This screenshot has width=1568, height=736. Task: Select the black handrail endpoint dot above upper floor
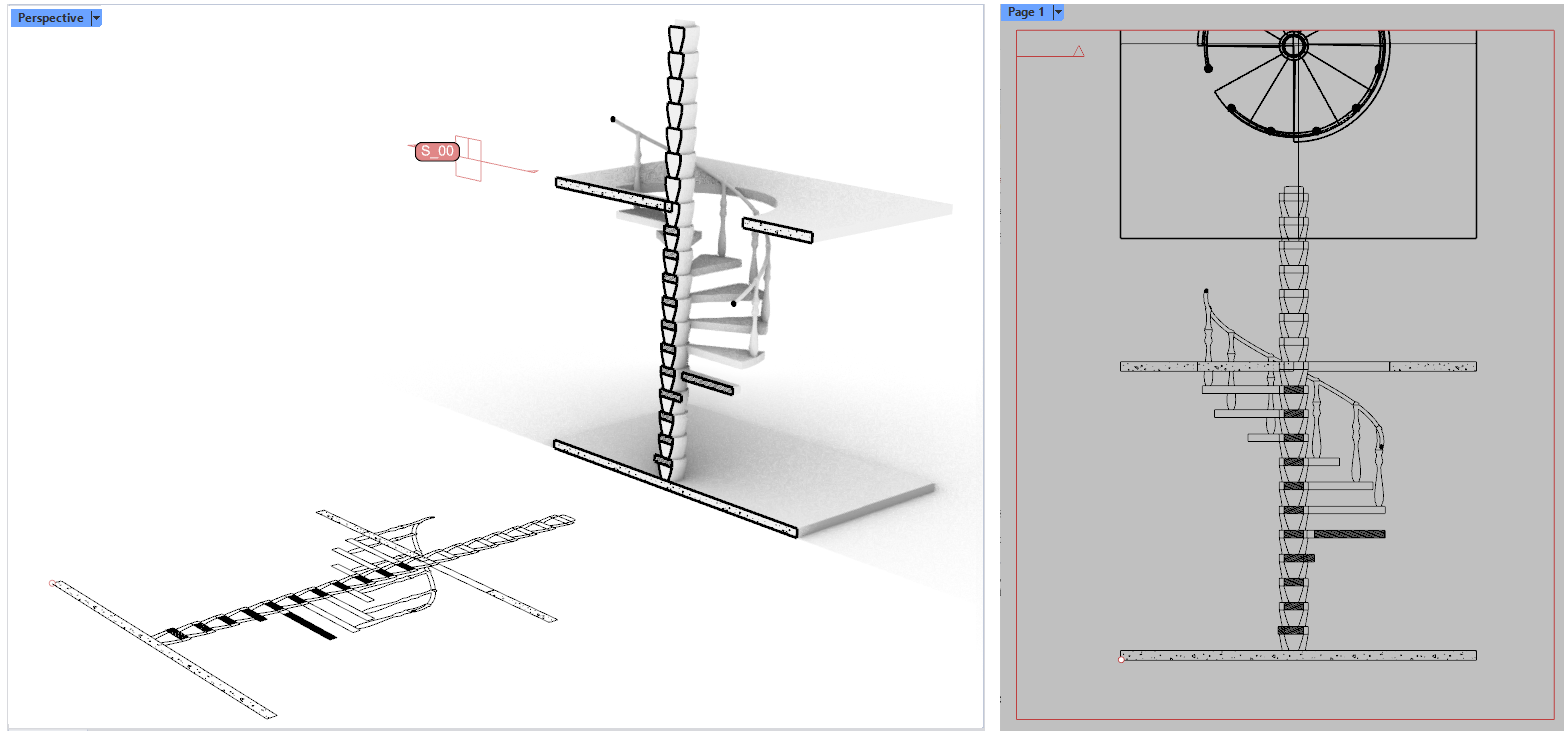pyautogui.click(x=613, y=119)
